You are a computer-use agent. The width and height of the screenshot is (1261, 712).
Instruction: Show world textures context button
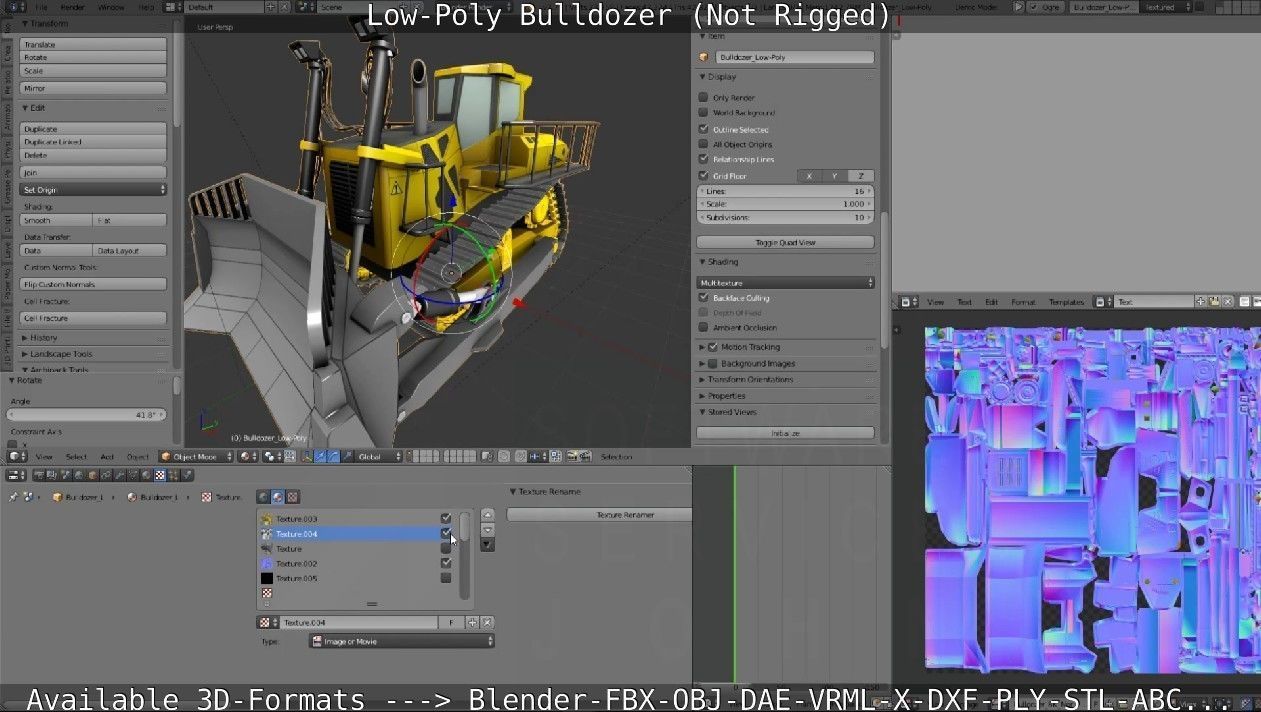click(263, 496)
